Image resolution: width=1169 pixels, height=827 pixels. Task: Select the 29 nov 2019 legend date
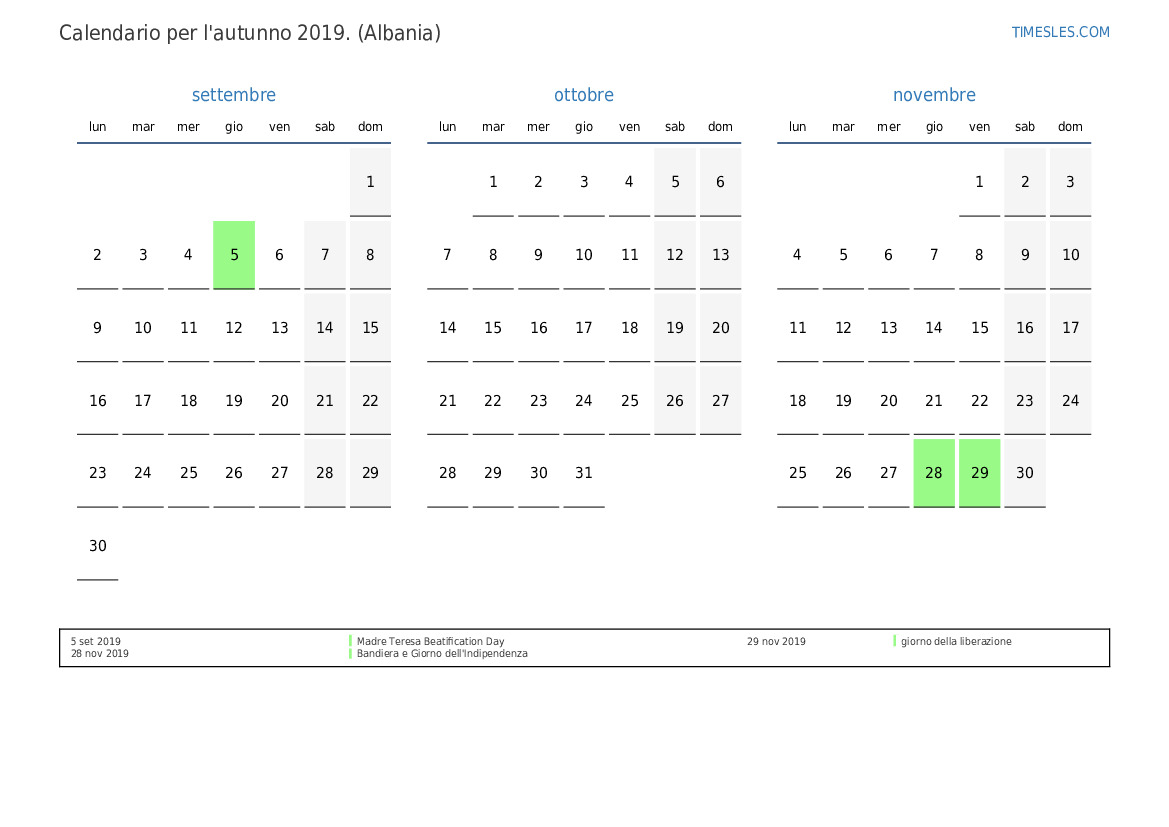(x=776, y=642)
